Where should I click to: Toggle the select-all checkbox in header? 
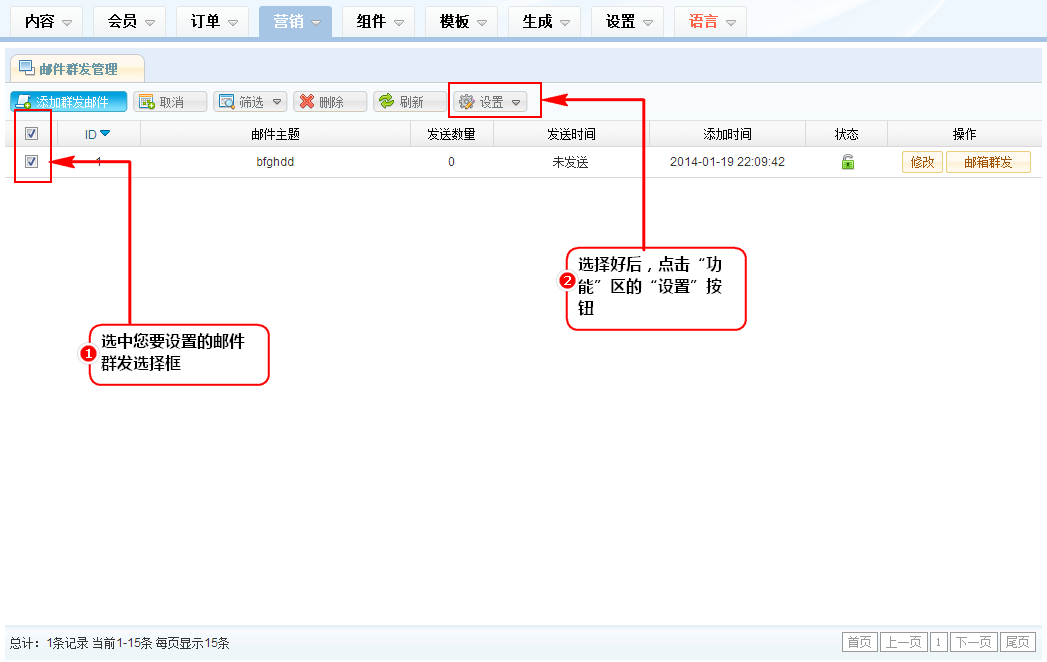(31, 134)
